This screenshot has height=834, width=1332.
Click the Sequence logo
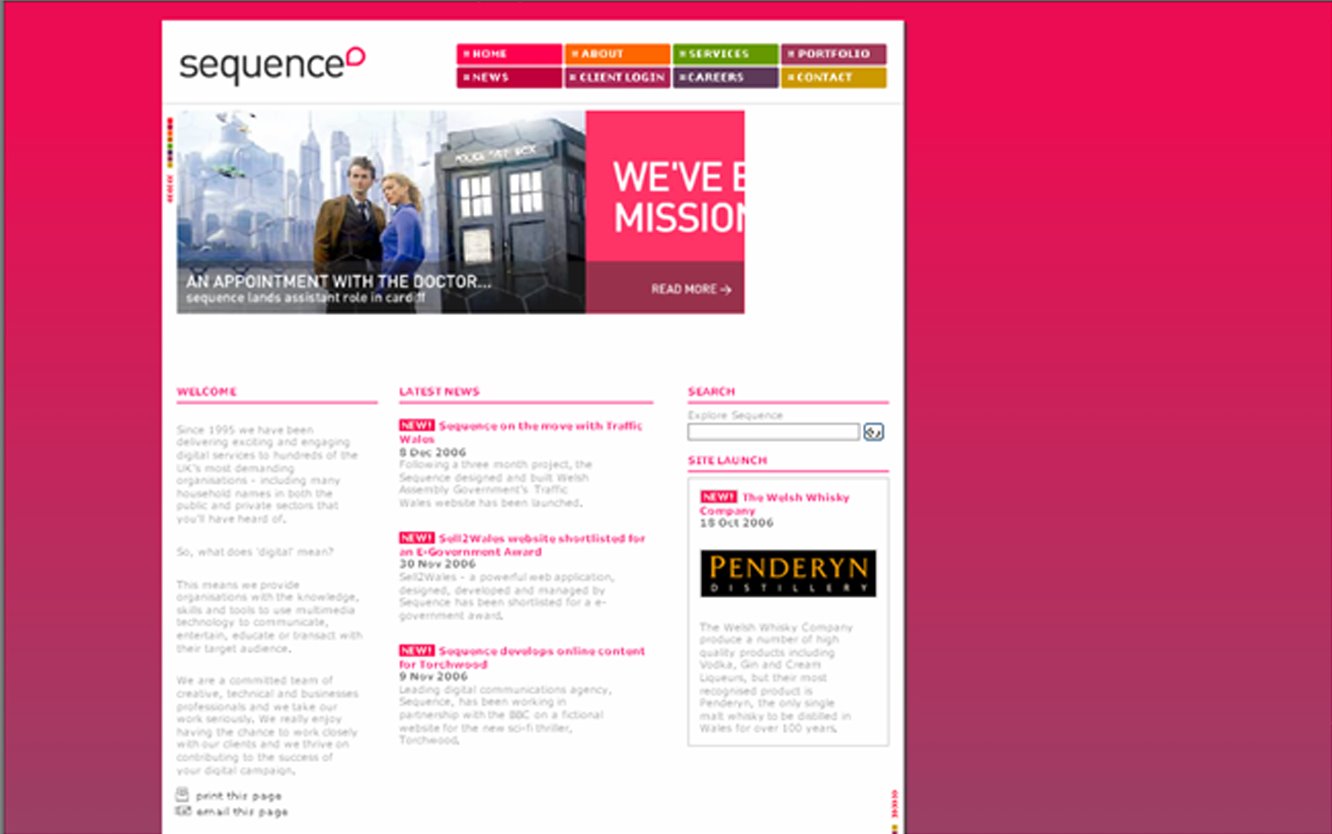click(272, 64)
